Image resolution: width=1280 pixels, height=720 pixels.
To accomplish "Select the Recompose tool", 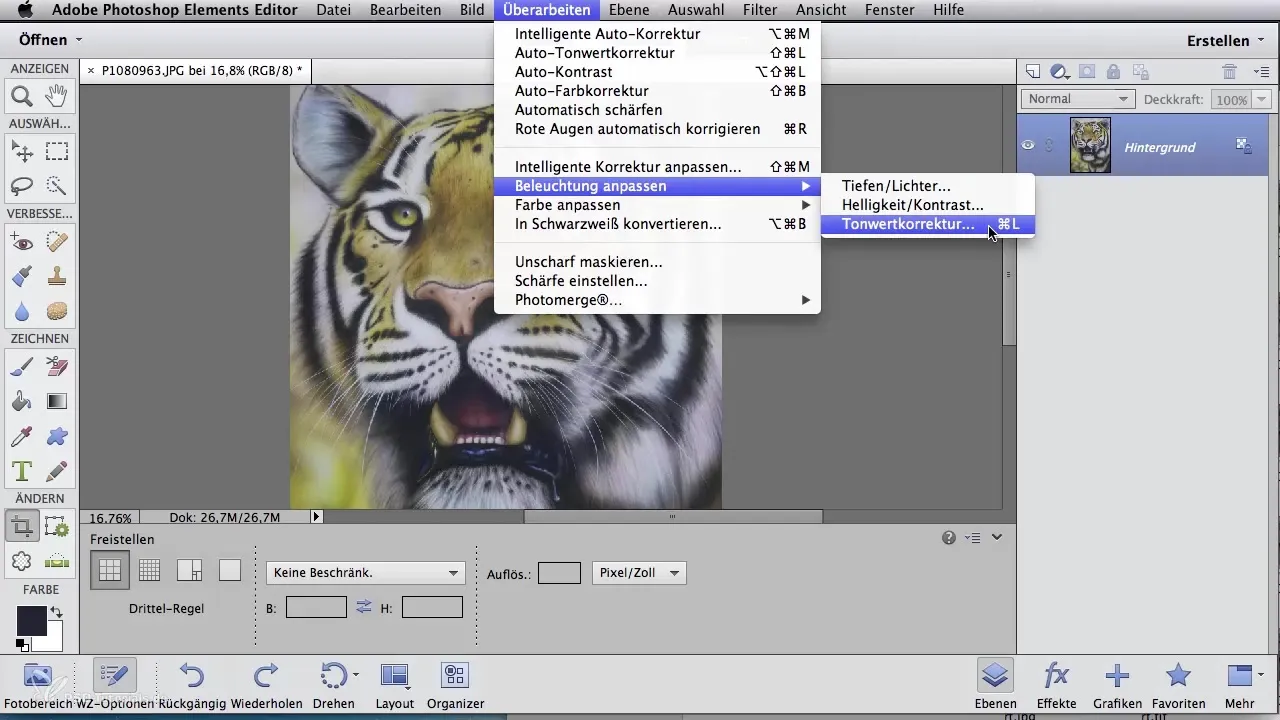I will pyautogui.click(x=57, y=526).
